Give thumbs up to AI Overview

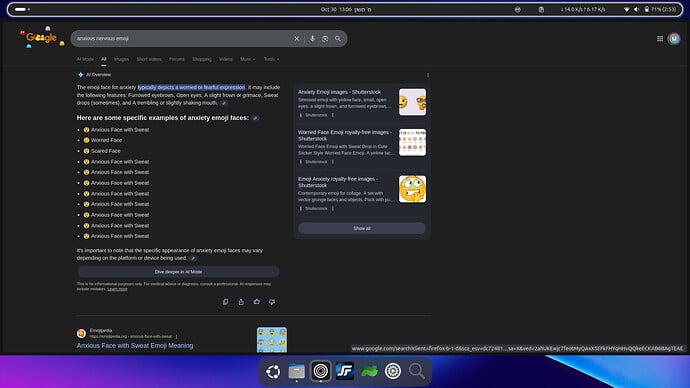(x=257, y=302)
